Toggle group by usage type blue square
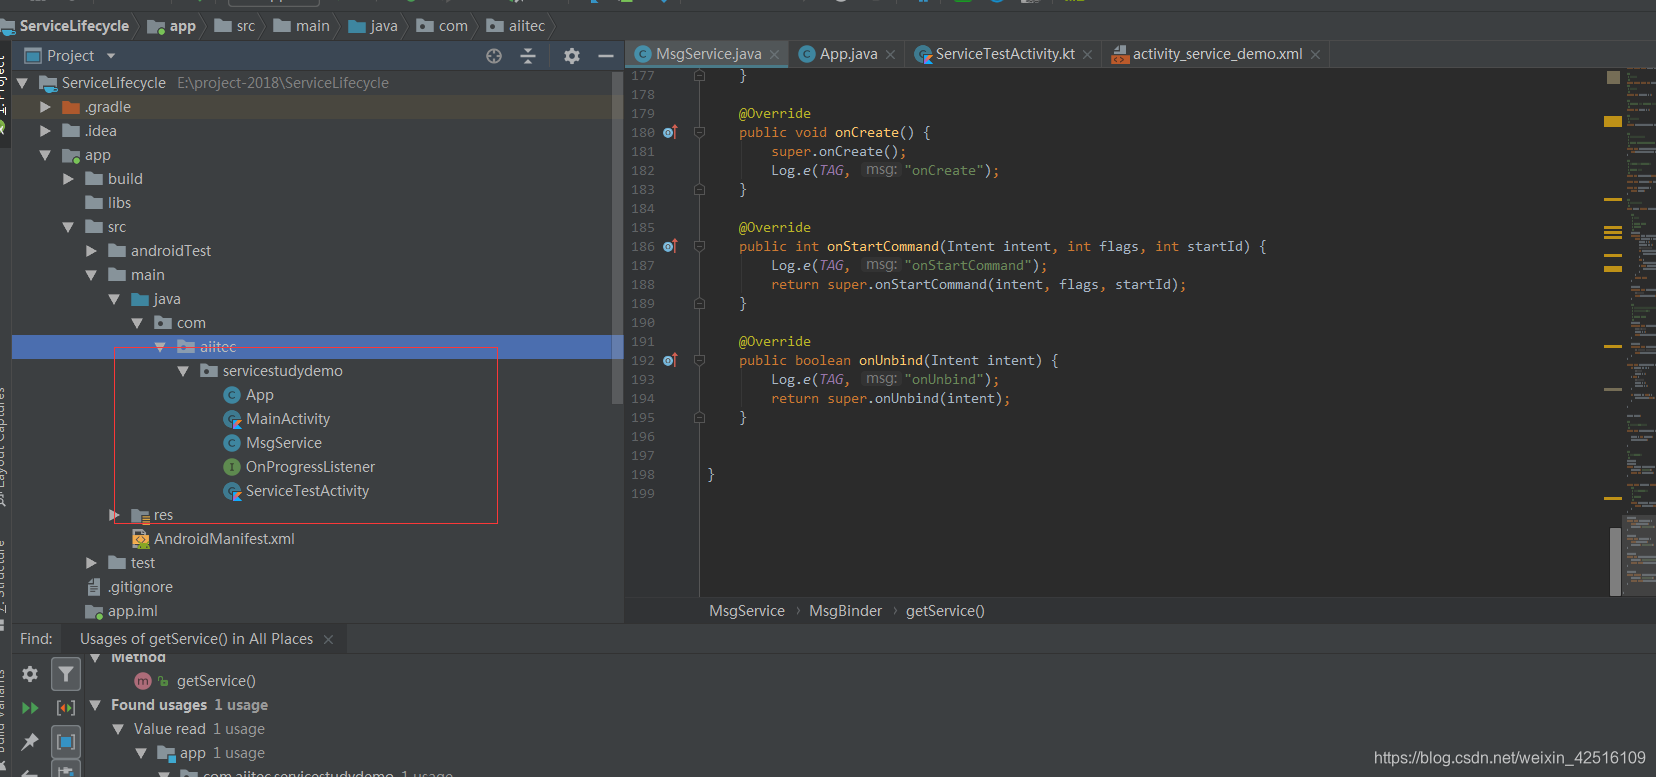The image size is (1656, 777). [x=66, y=742]
